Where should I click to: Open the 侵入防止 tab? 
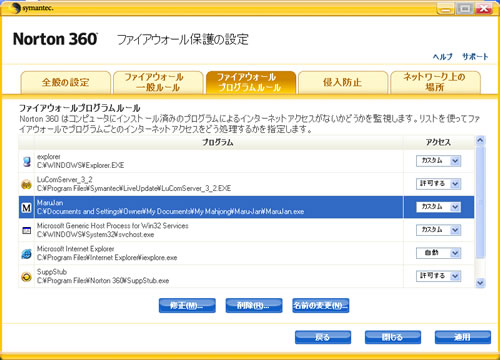[343, 82]
